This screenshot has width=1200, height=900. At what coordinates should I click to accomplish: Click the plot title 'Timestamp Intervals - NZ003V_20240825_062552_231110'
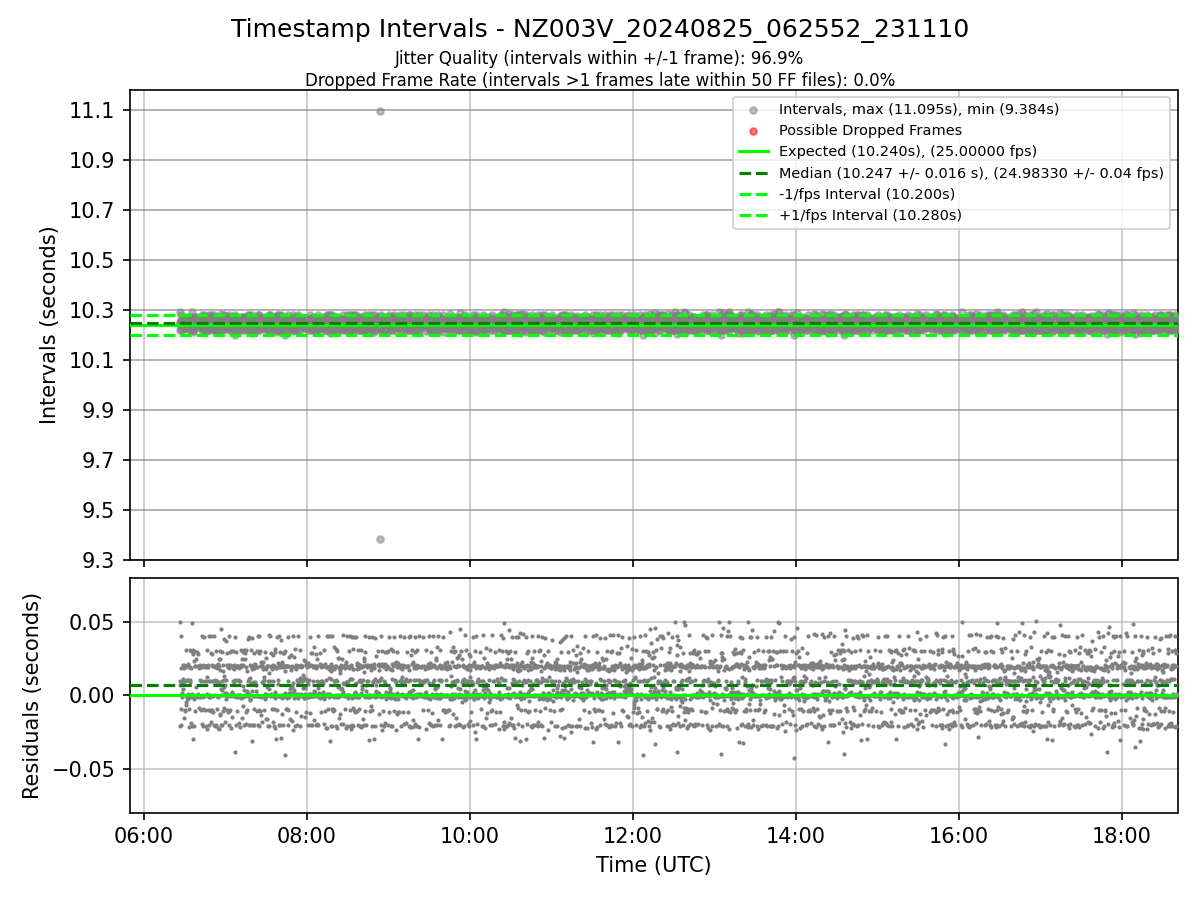point(600,29)
